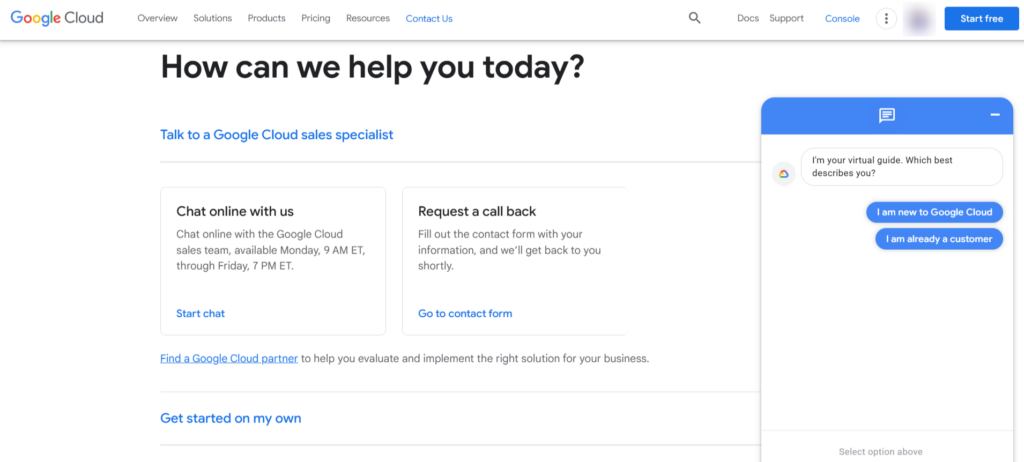
Task: Click the Start free button
Action: coord(981,19)
